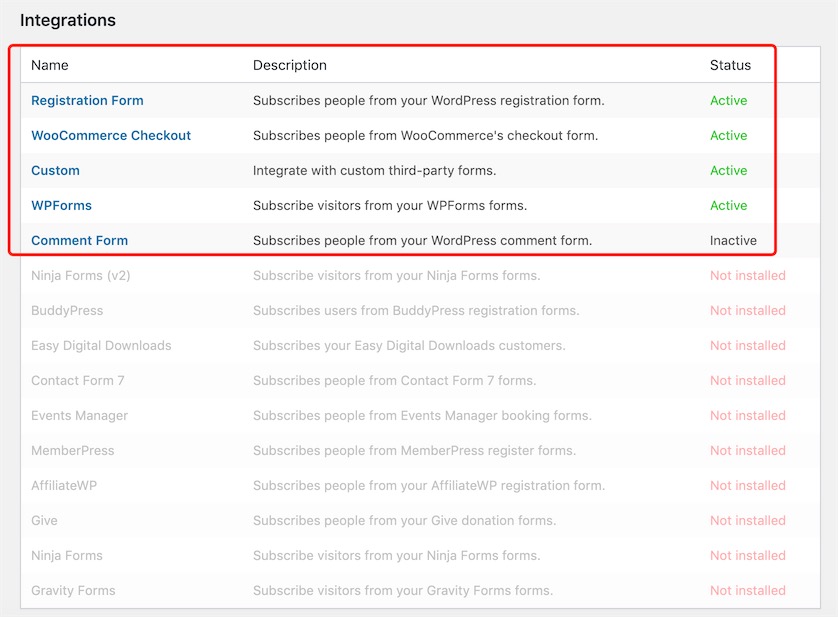The image size is (838, 617).
Task: Click Not installed status beside BuddyPress
Action: [x=747, y=311]
